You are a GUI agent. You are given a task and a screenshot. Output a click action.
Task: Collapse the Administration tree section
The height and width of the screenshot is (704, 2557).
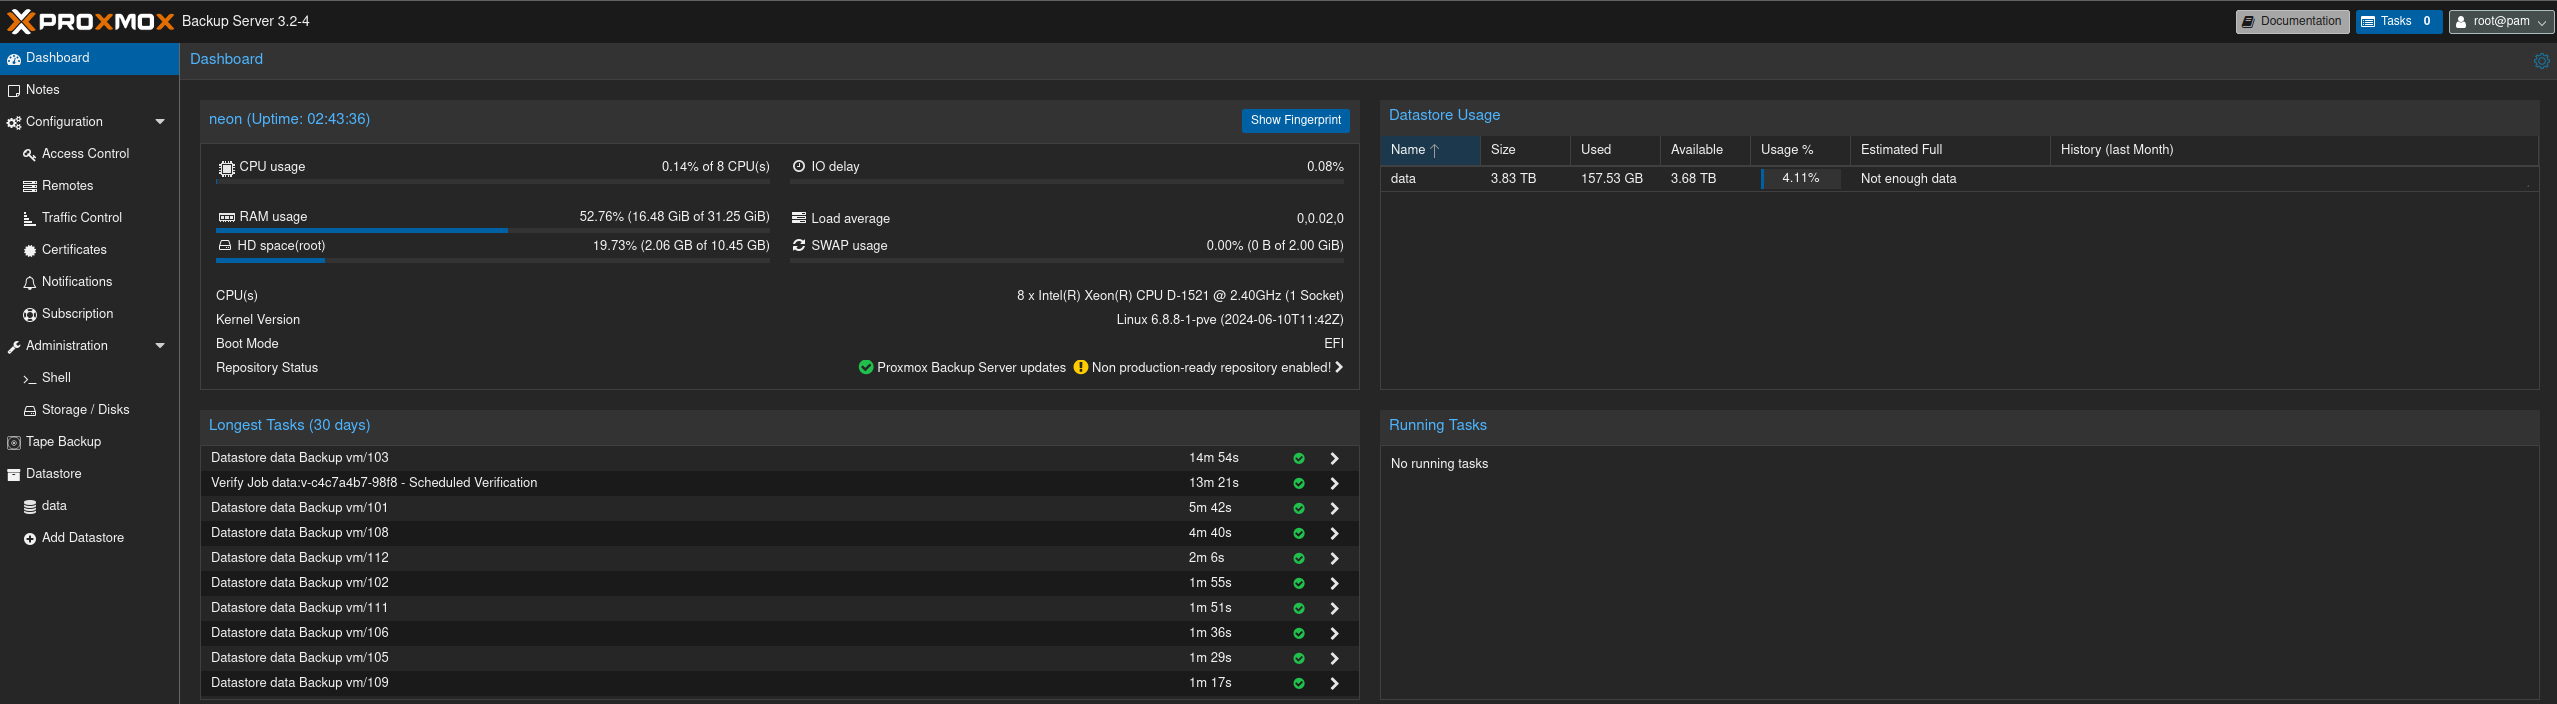pos(160,346)
